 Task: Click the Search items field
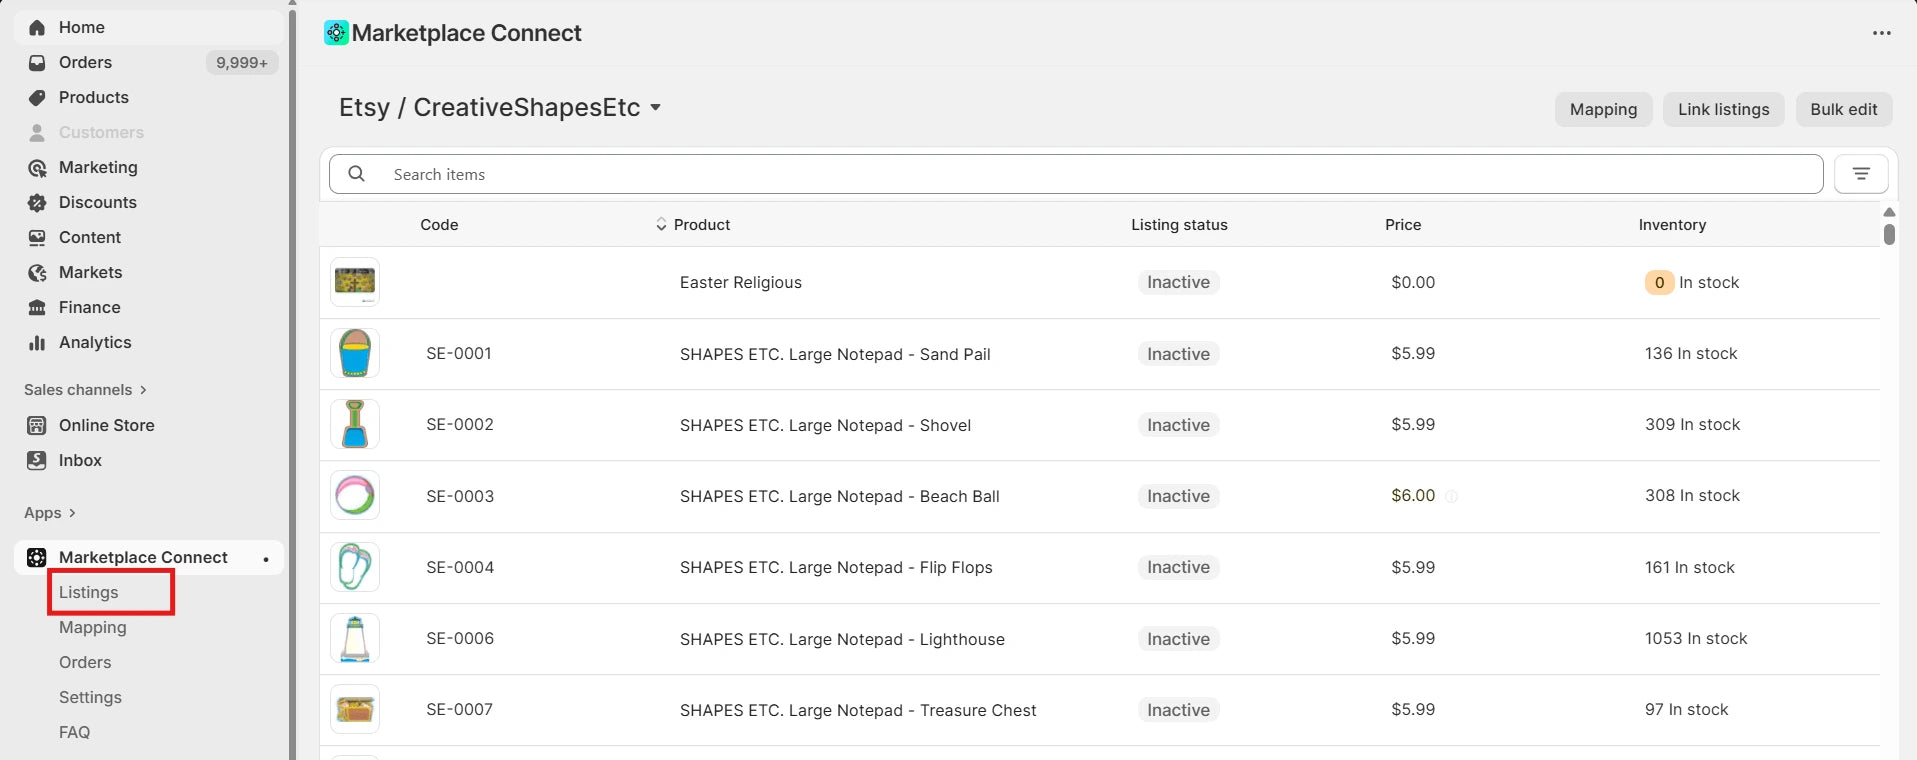(1076, 174)
